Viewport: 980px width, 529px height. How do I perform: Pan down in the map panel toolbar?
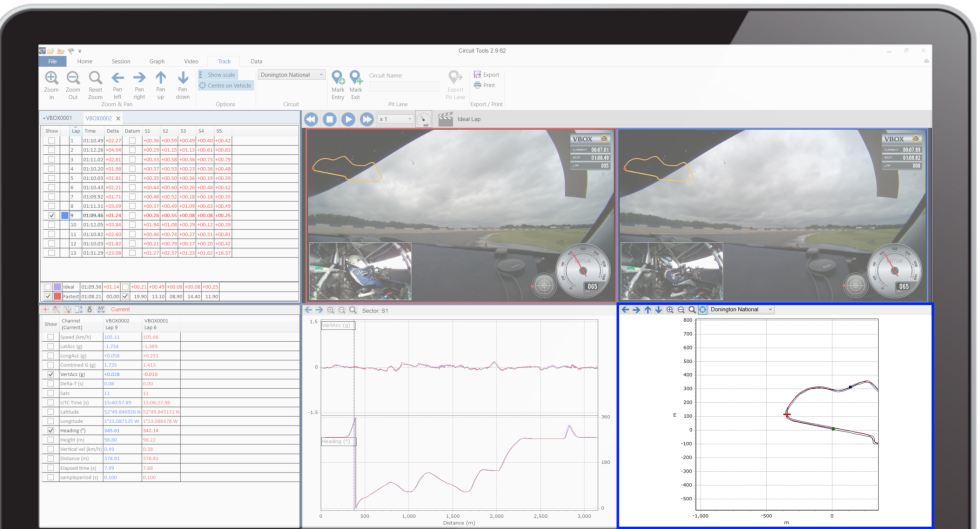[658, 310]
